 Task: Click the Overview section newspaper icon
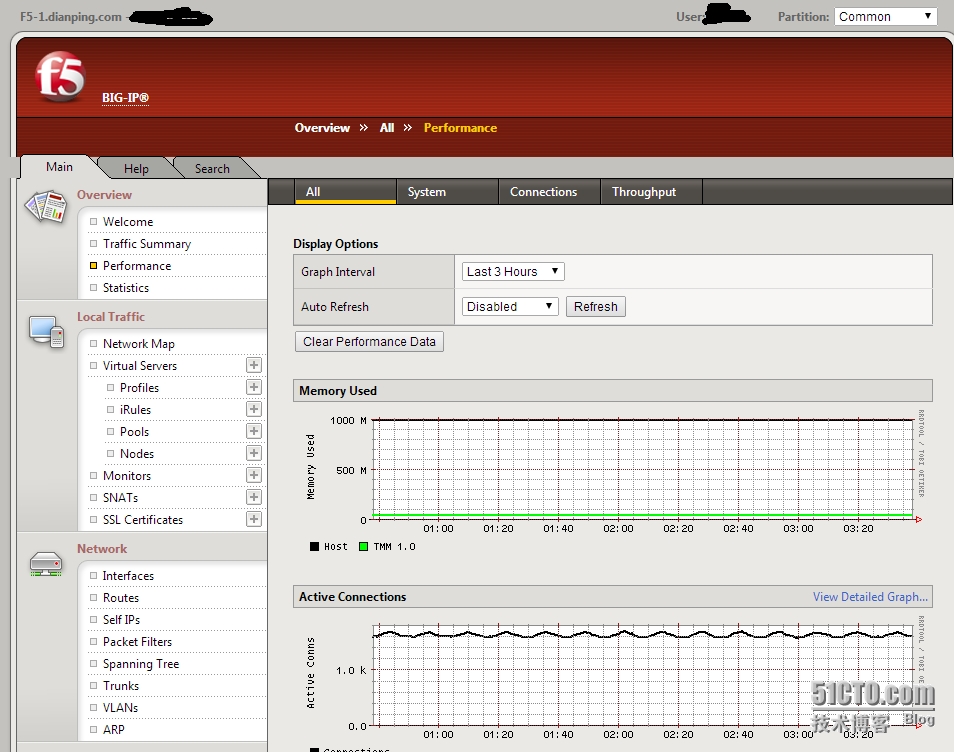(46, 206)
